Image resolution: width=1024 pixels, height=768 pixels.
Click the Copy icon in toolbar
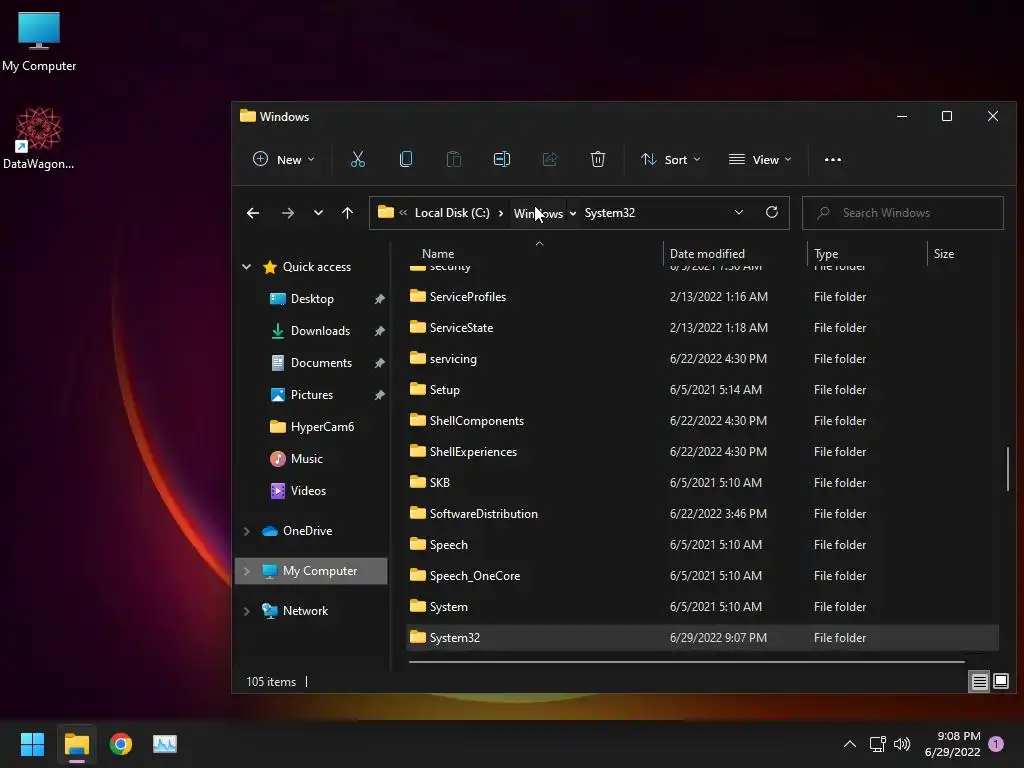(406, 159)
